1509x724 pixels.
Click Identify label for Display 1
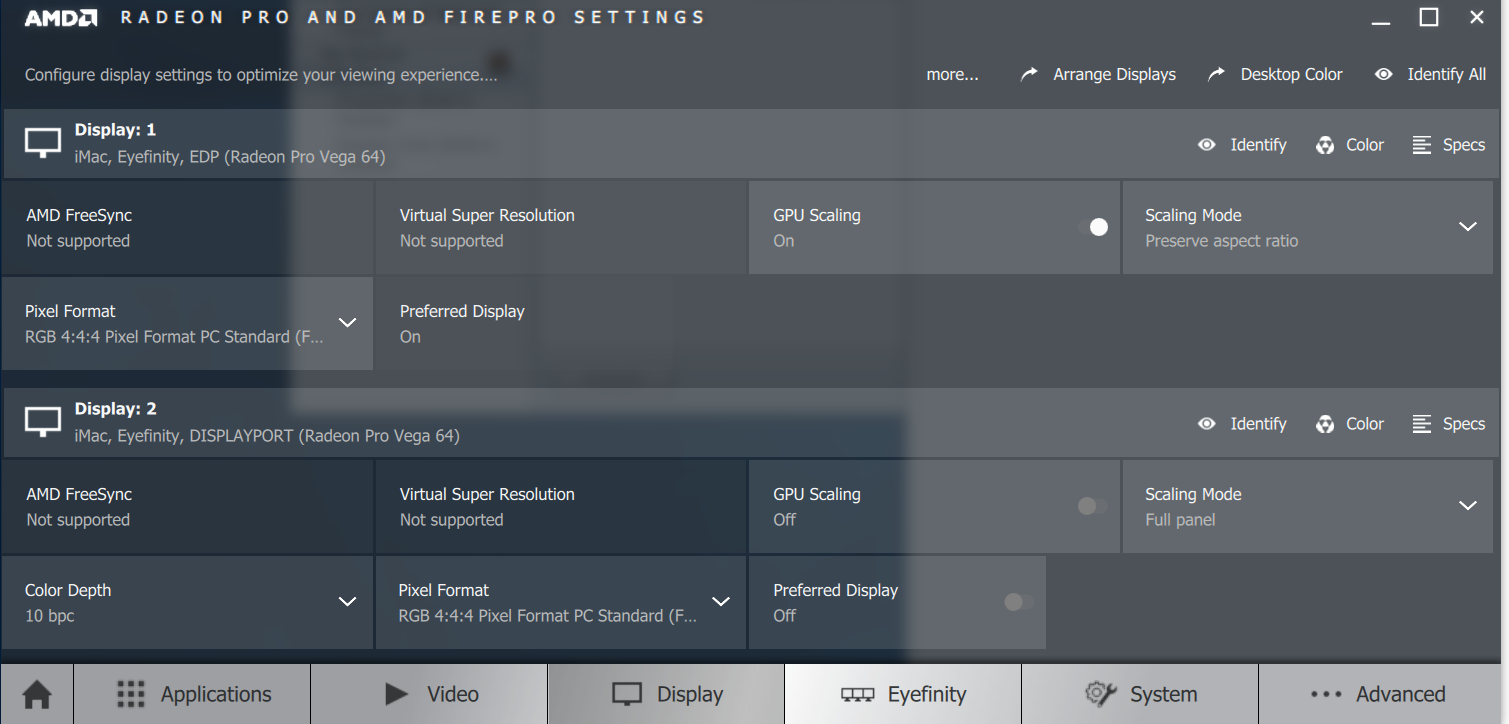point(1258,145)
